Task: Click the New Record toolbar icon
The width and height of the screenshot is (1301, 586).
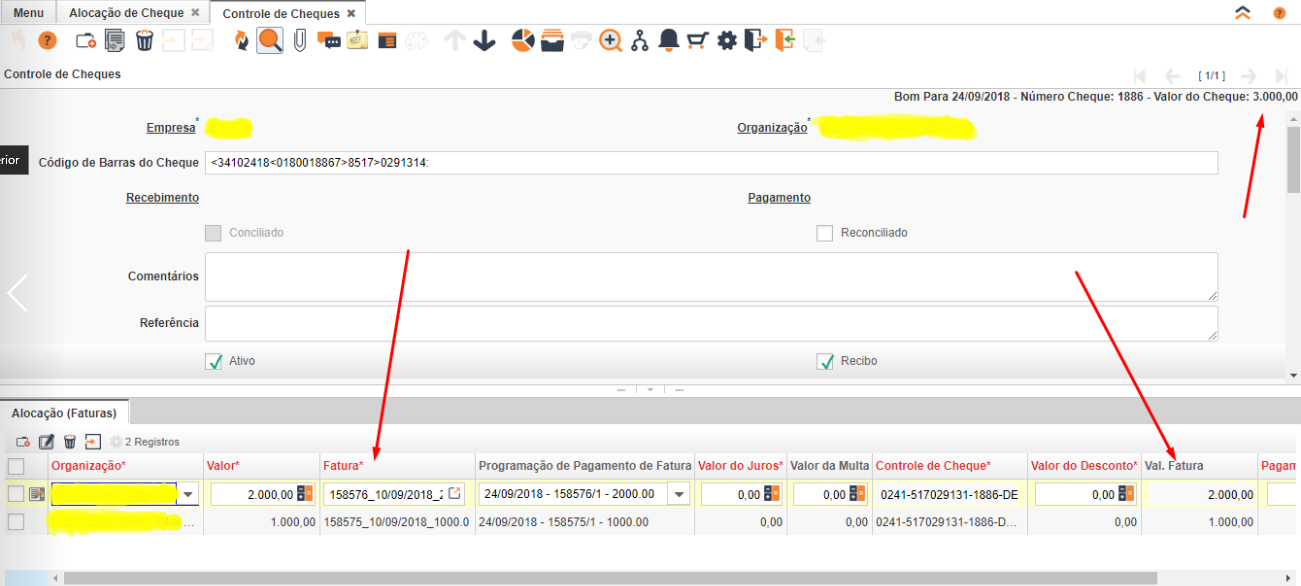Action: pyautogui.click(x=86, y=41)
